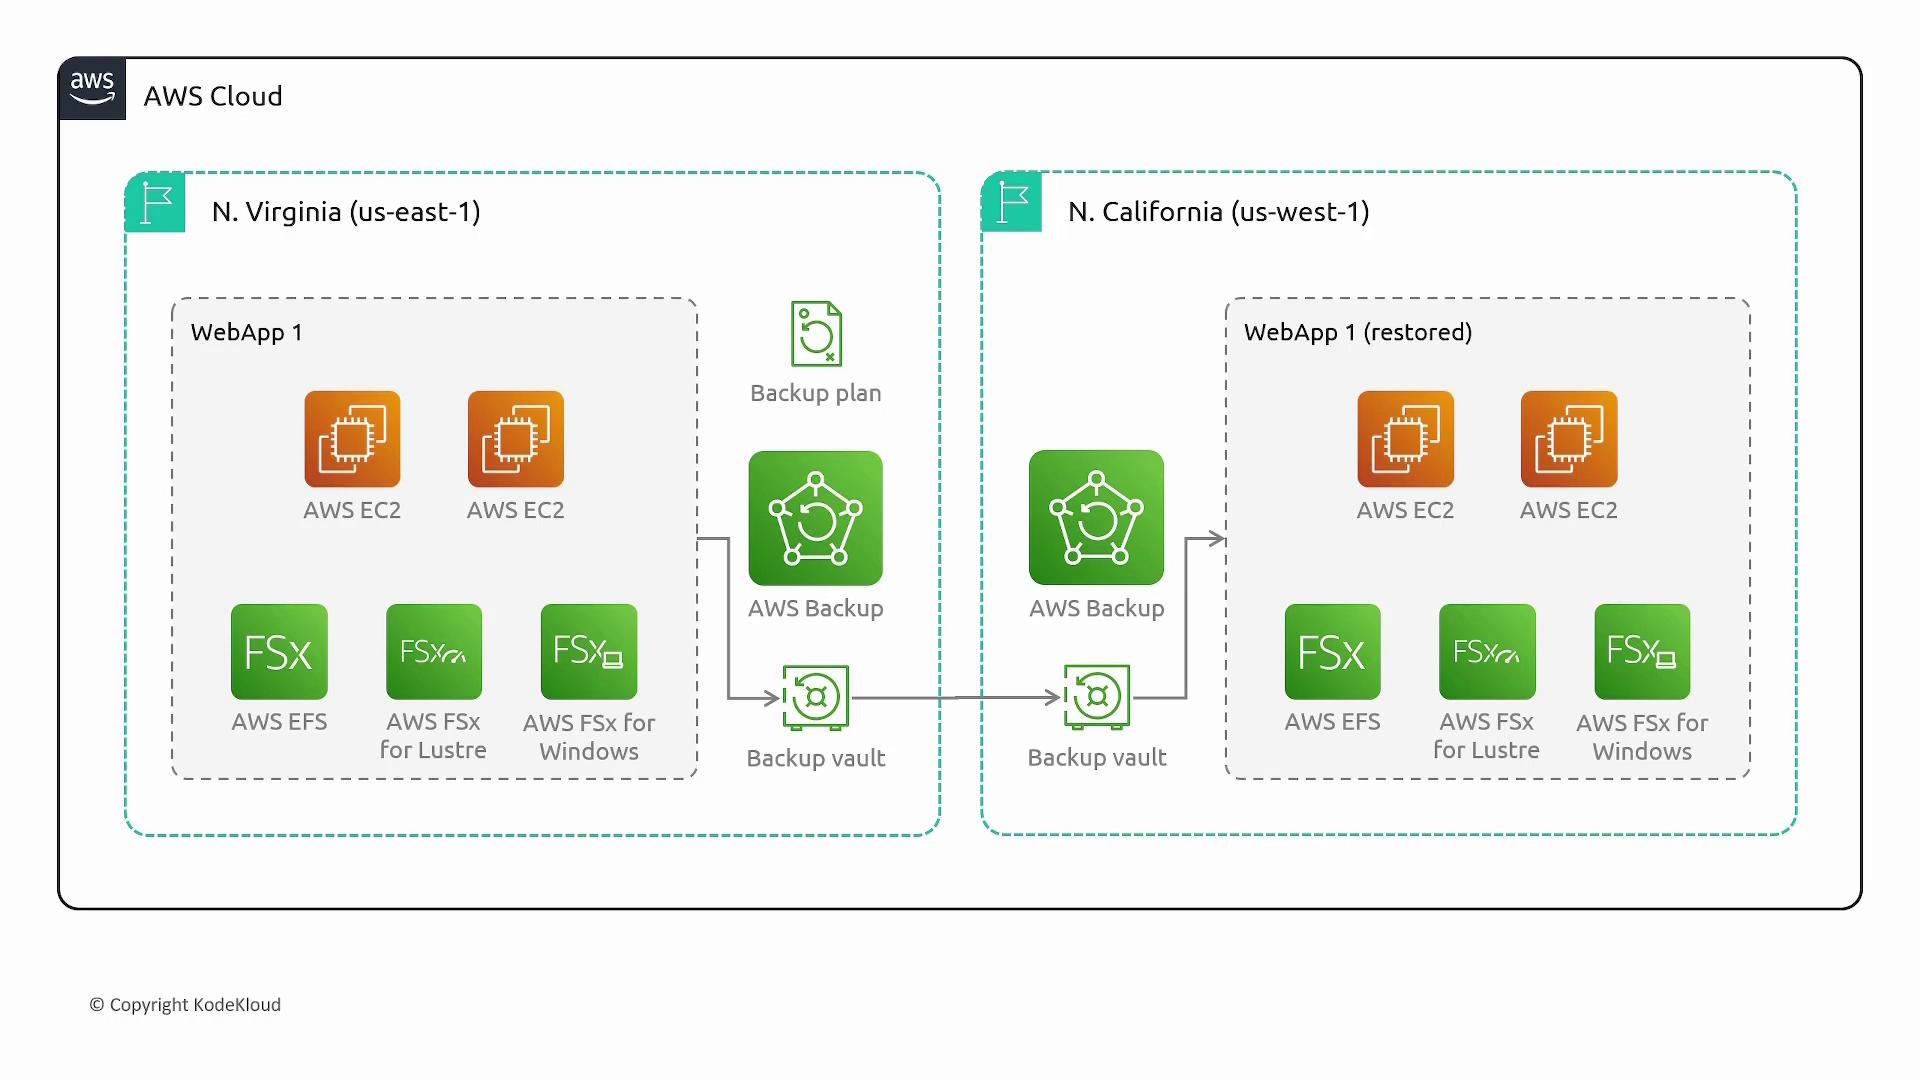The width and height of the screenshot is (1920, 1080).
Task: Select the N. California region flag icon
Action: click(x=1012, y=203)
